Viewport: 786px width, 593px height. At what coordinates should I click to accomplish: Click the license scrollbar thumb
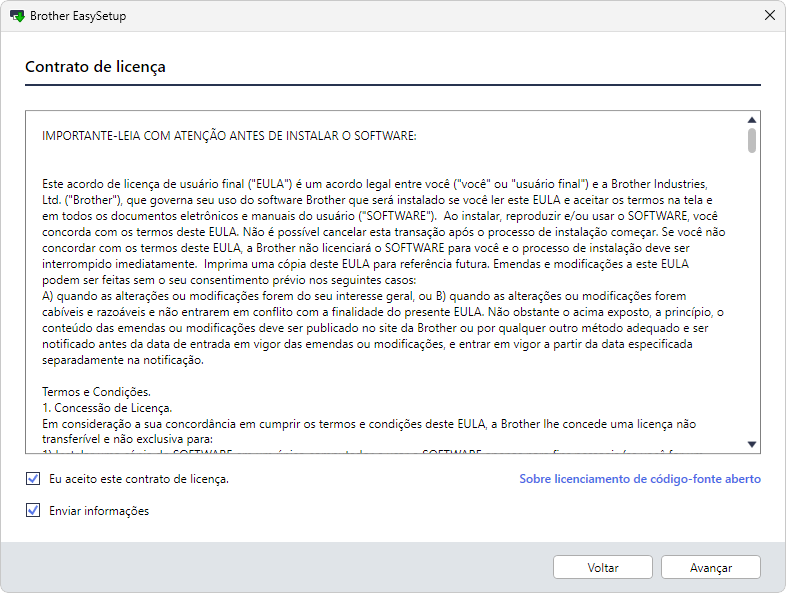(x=751, y=141)
